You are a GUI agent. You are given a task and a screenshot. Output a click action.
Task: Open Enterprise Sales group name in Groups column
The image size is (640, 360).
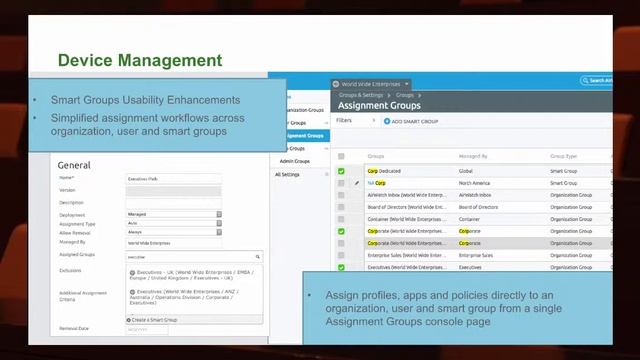tap(407, 255)
